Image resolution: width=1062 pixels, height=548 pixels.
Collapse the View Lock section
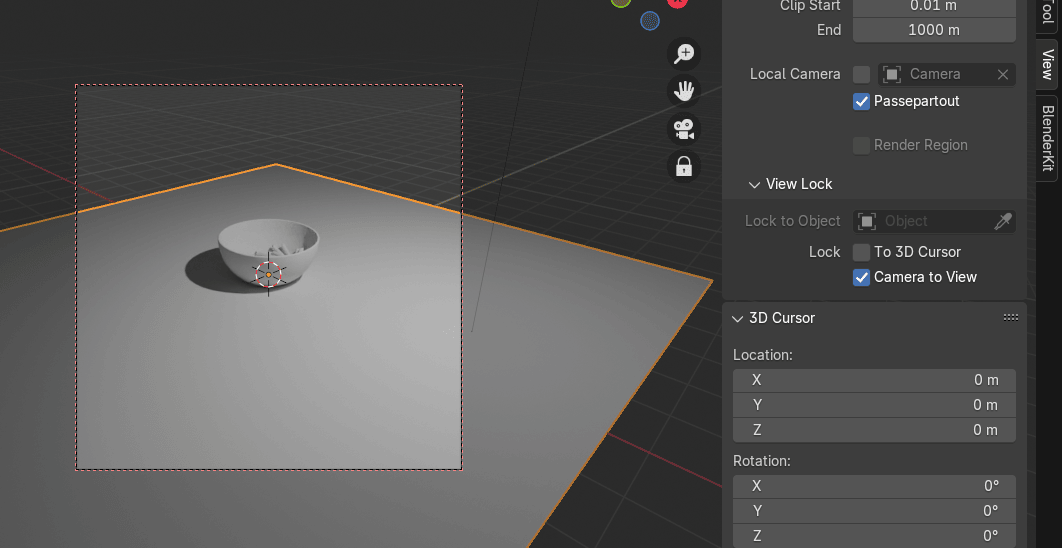tap(754, 184)
